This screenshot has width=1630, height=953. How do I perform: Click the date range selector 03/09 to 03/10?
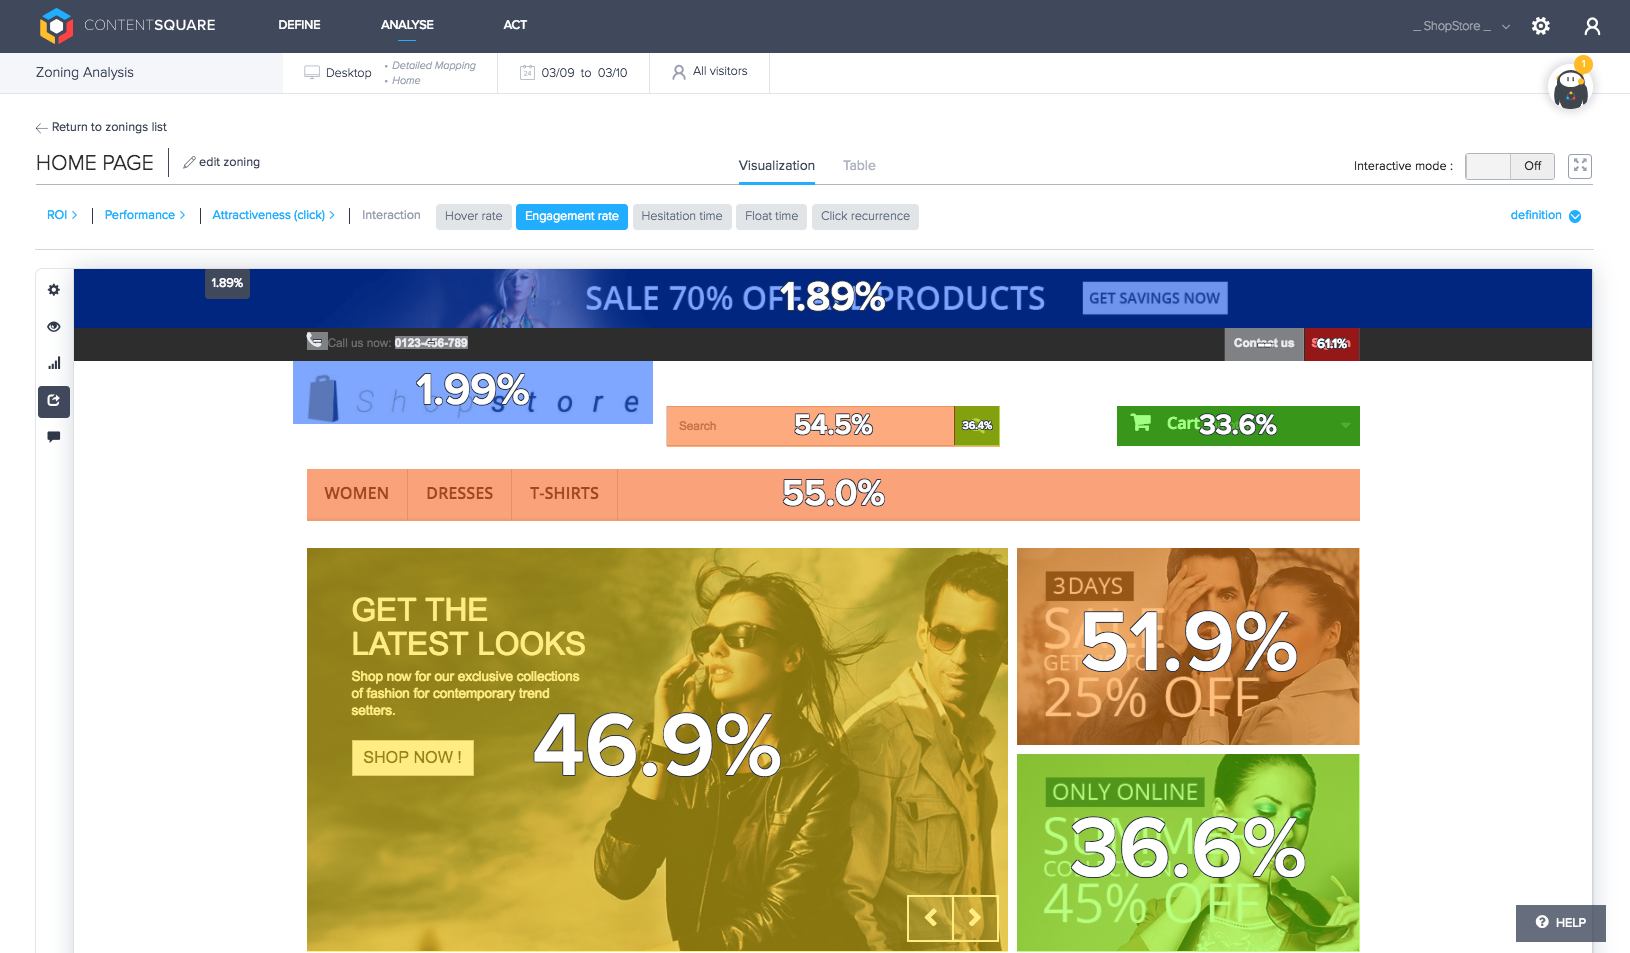coord(573,71)
